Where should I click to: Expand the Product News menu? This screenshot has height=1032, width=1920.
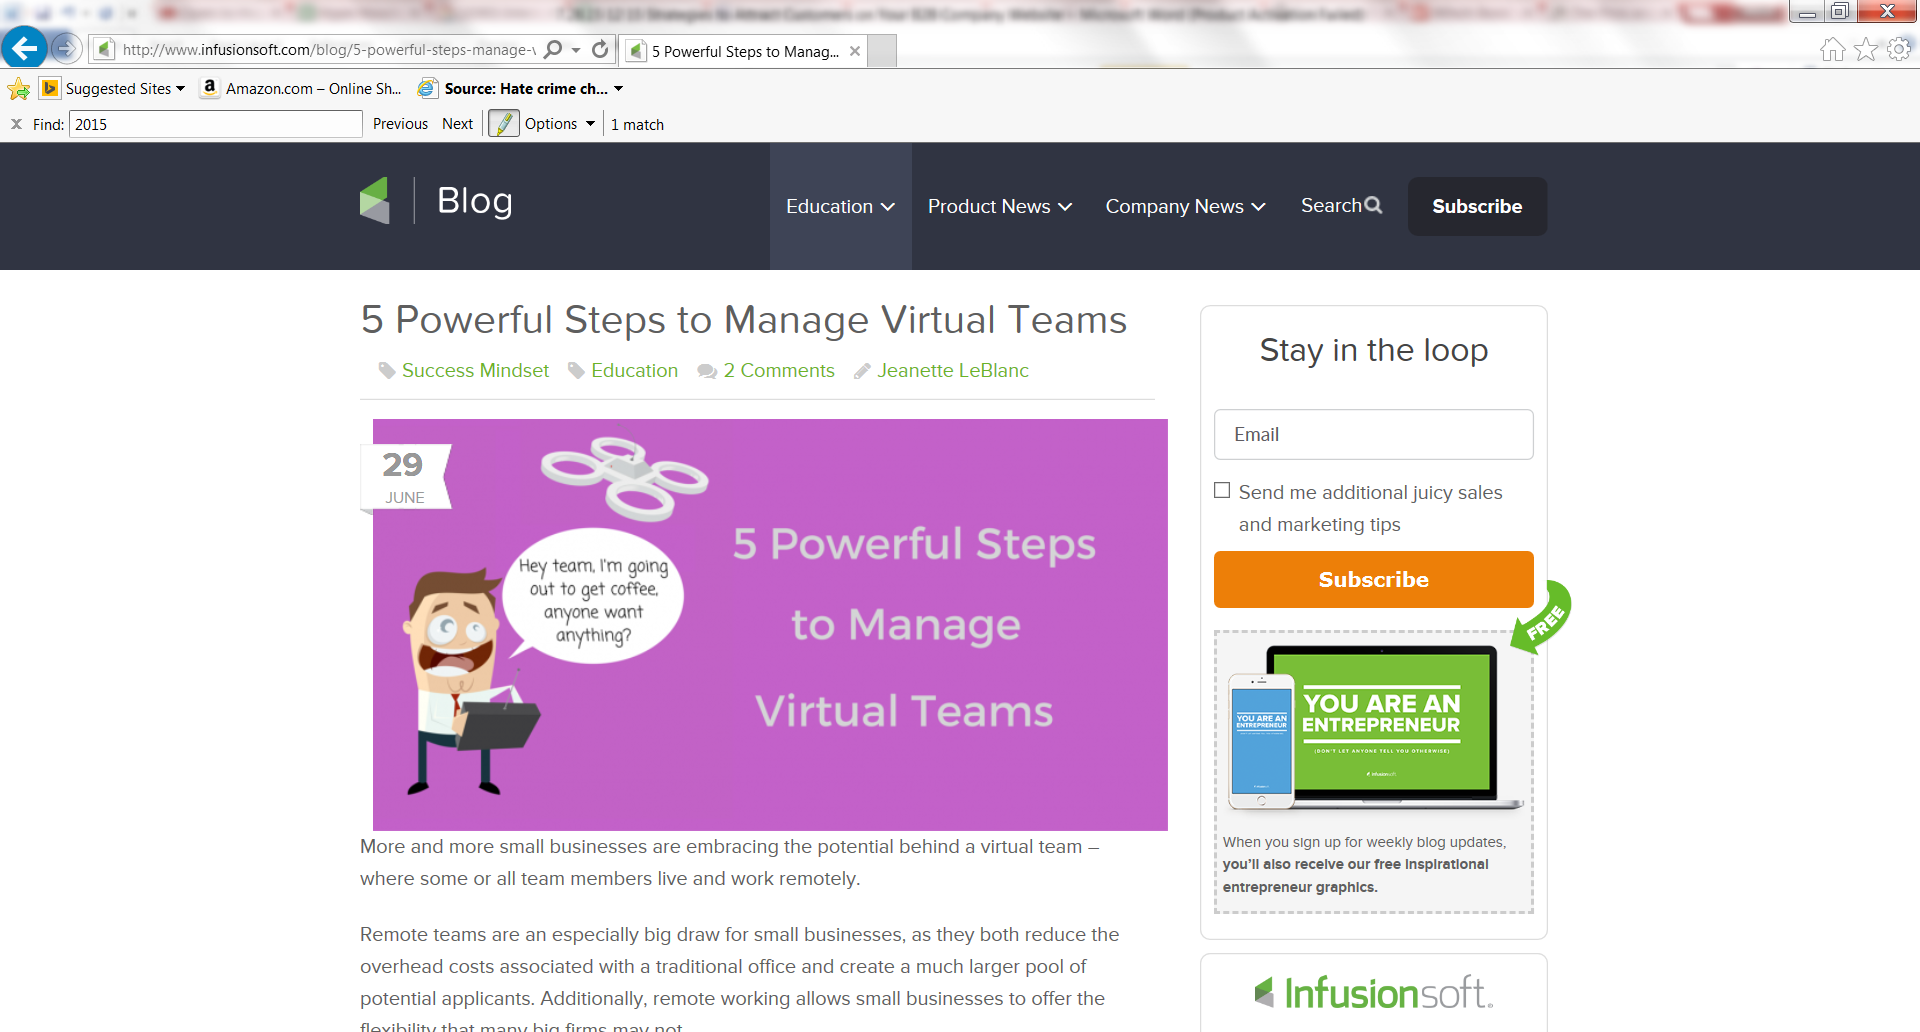pos(999,206)
